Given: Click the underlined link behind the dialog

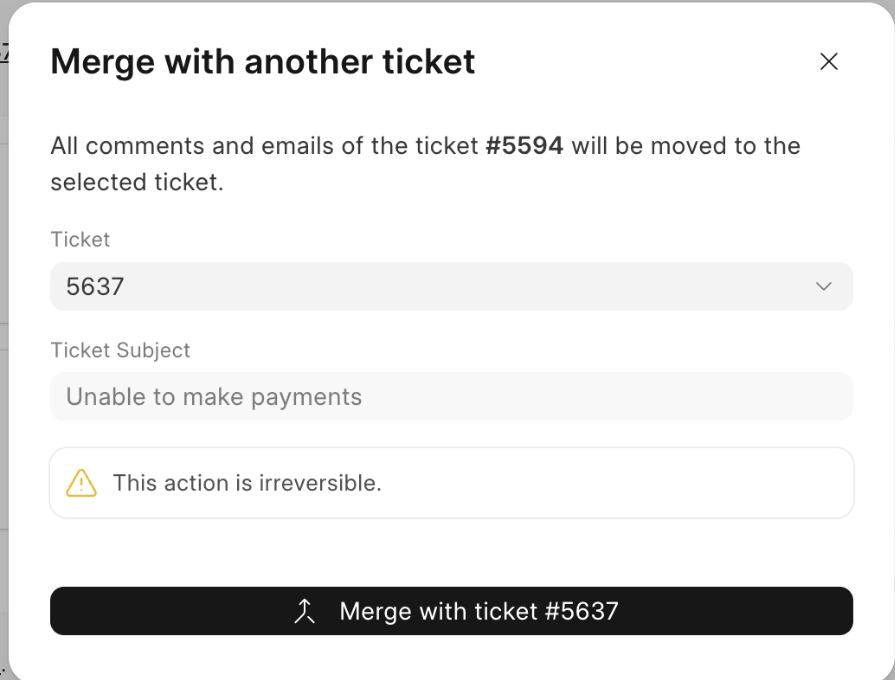Looking at the screenshot, I should coord(3,51).
